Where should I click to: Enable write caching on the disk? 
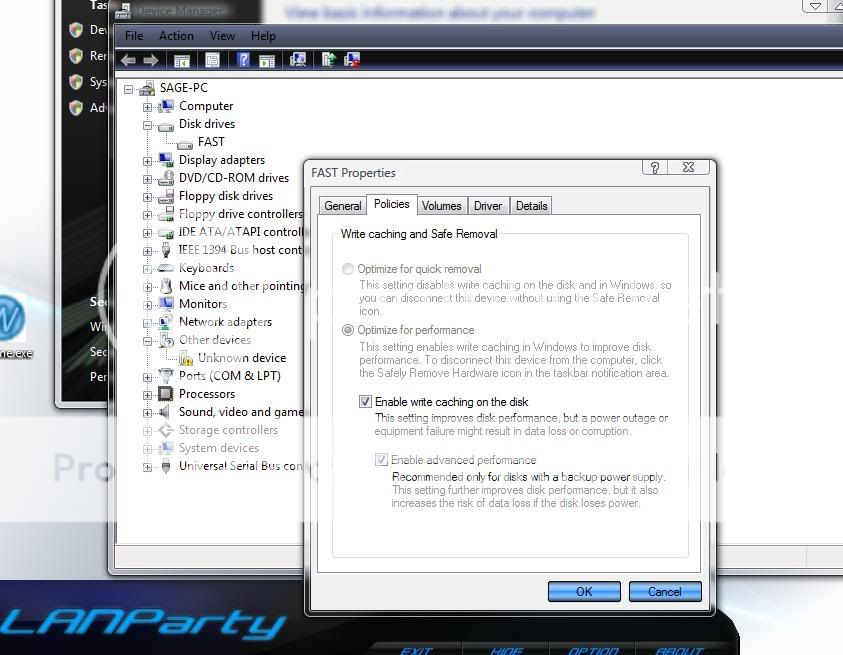coord(366,401)
